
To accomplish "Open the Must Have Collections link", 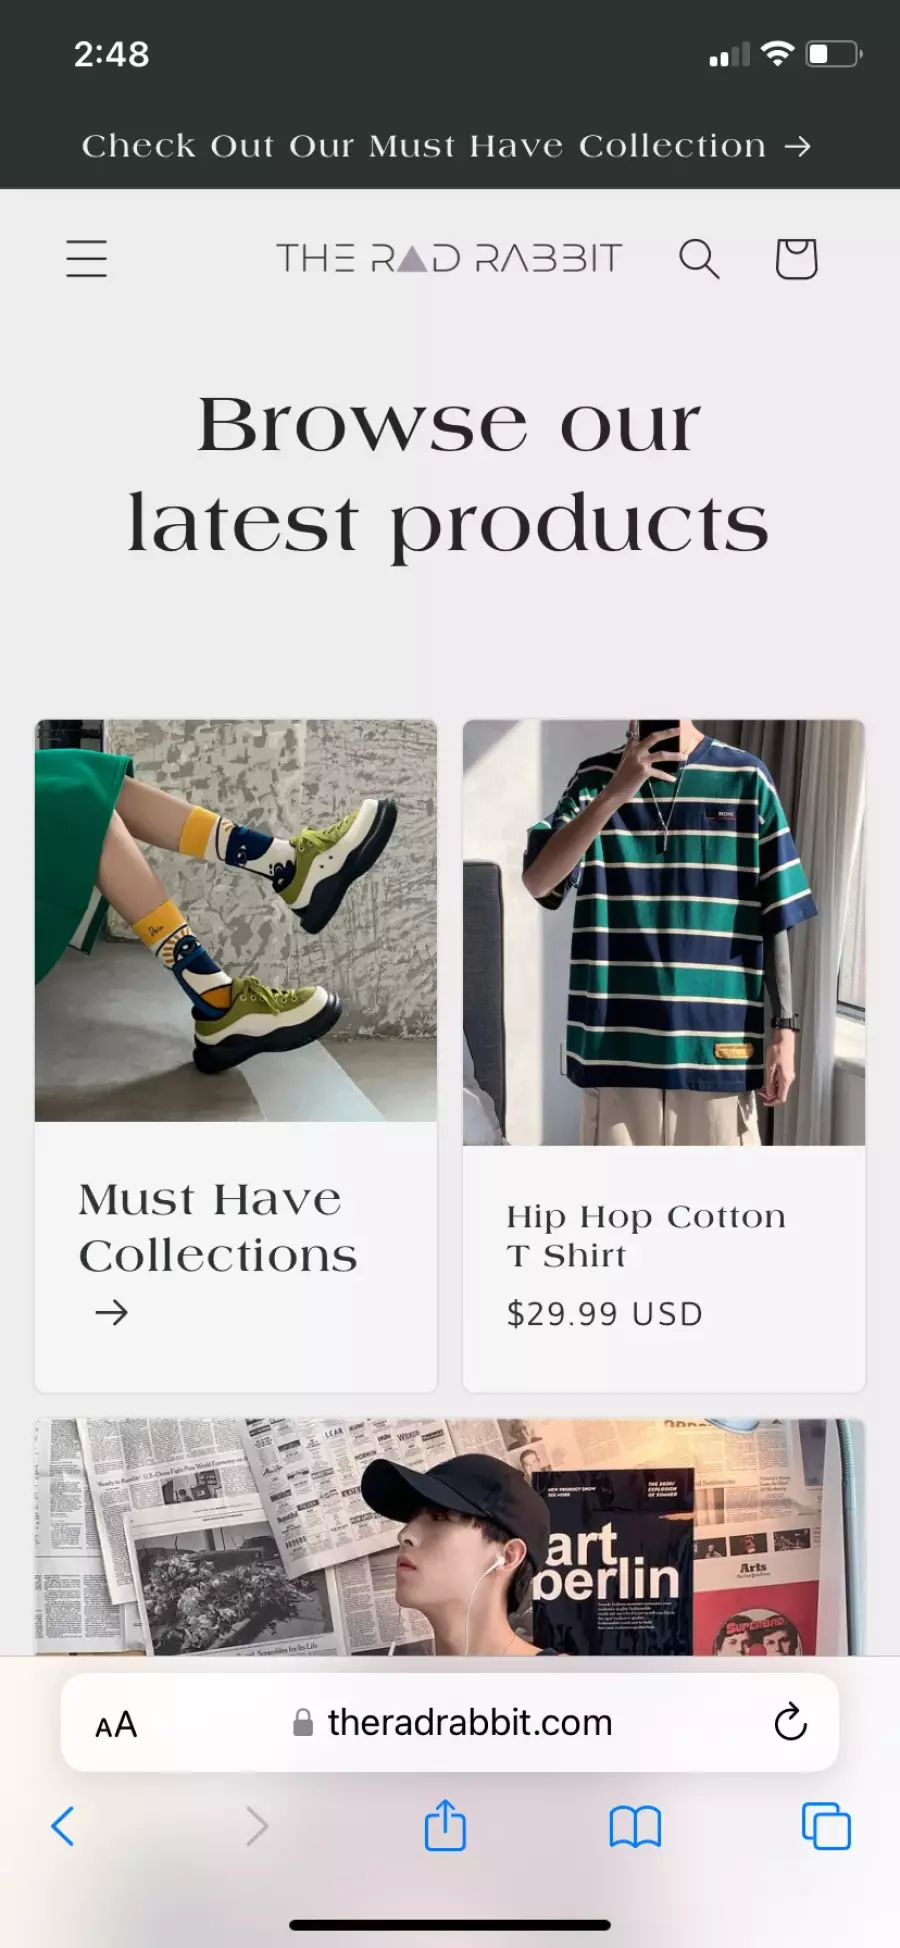I will 218,1227.
